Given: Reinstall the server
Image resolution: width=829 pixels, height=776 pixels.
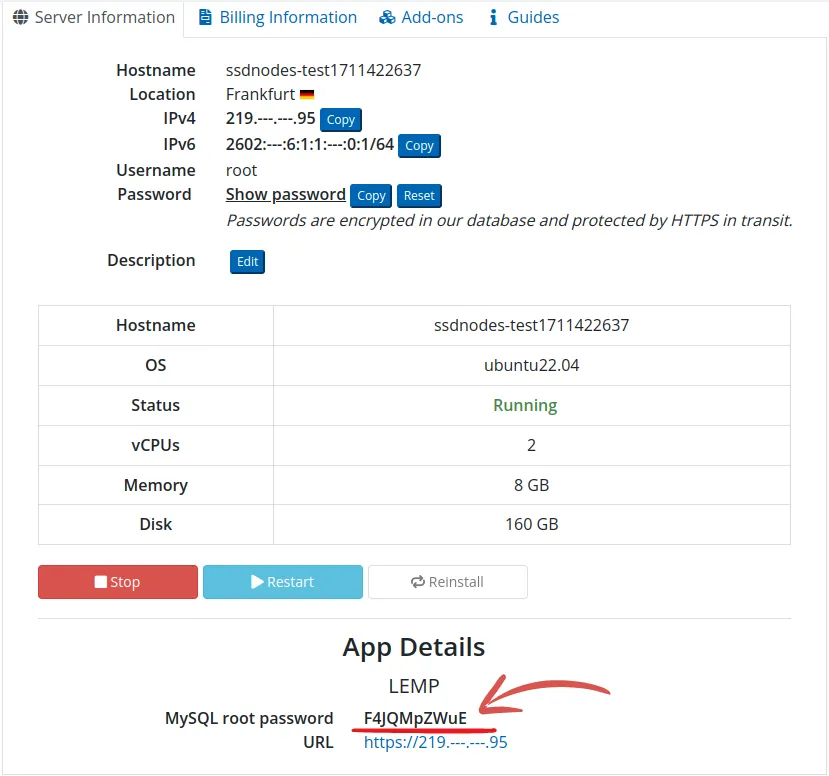Looking at the screenshot, I should (x=448, y=582).
